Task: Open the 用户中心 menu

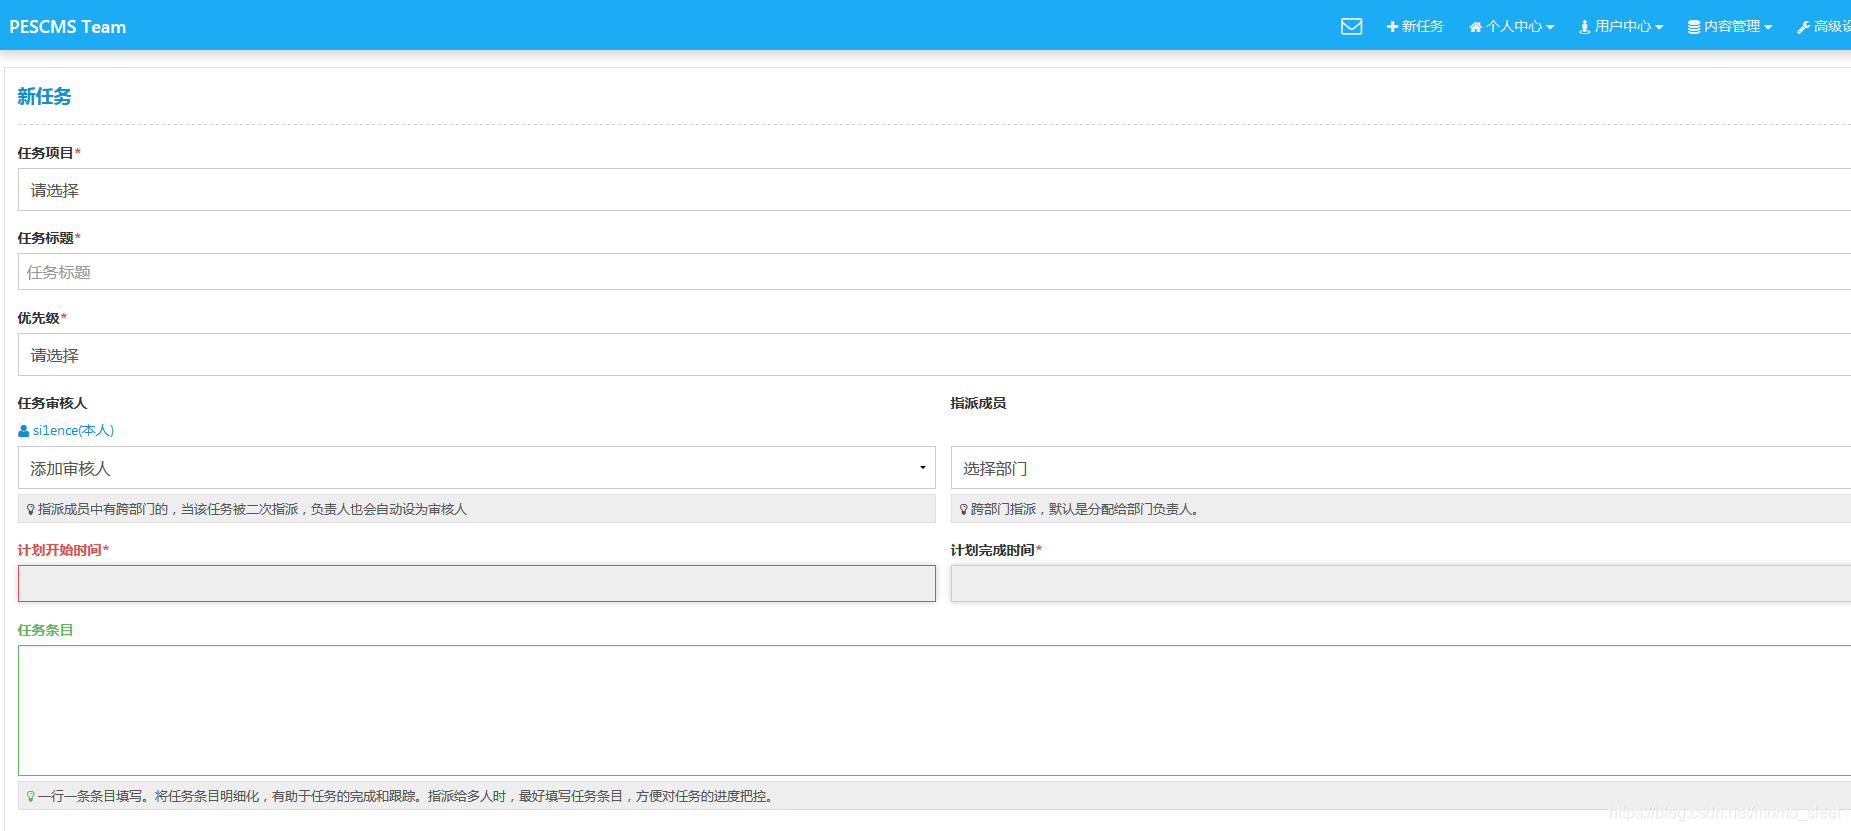Action: 1621,27
